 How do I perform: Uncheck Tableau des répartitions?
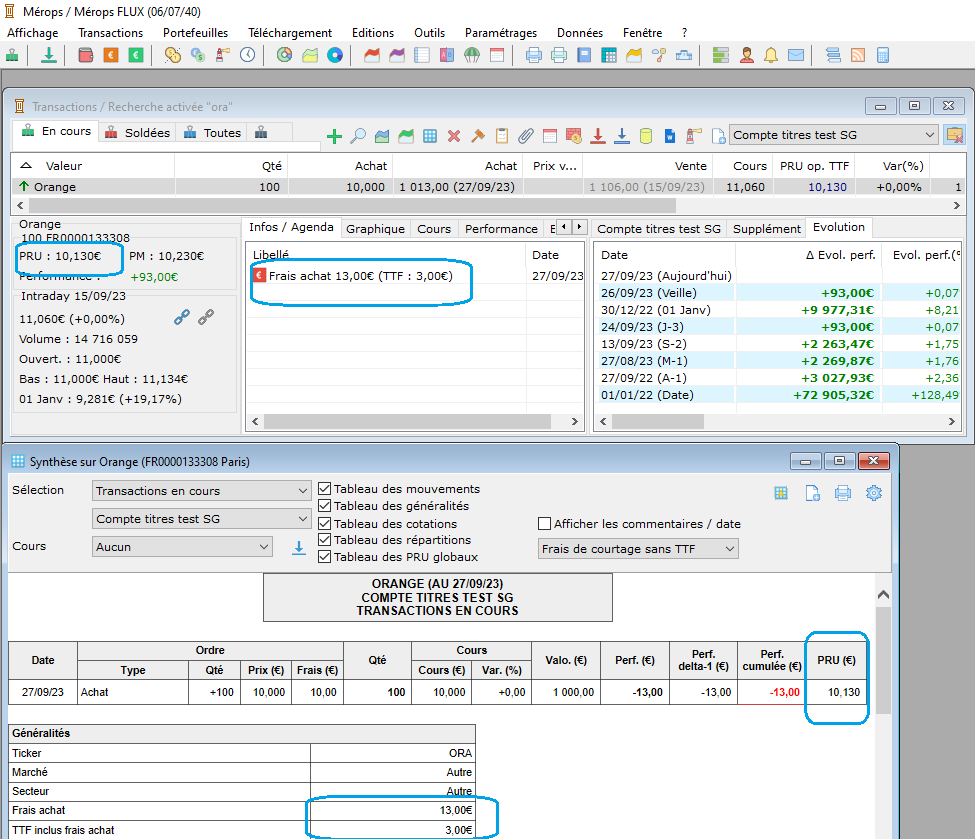[325, 540]
